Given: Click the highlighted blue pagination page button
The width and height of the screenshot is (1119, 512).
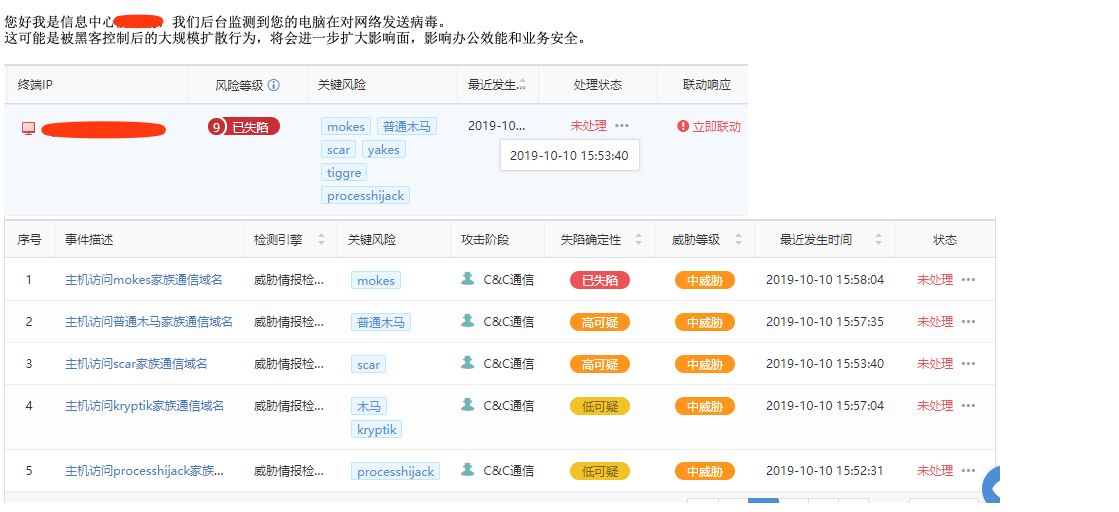Looking at the screenshot, I should (x=763, y=504).
